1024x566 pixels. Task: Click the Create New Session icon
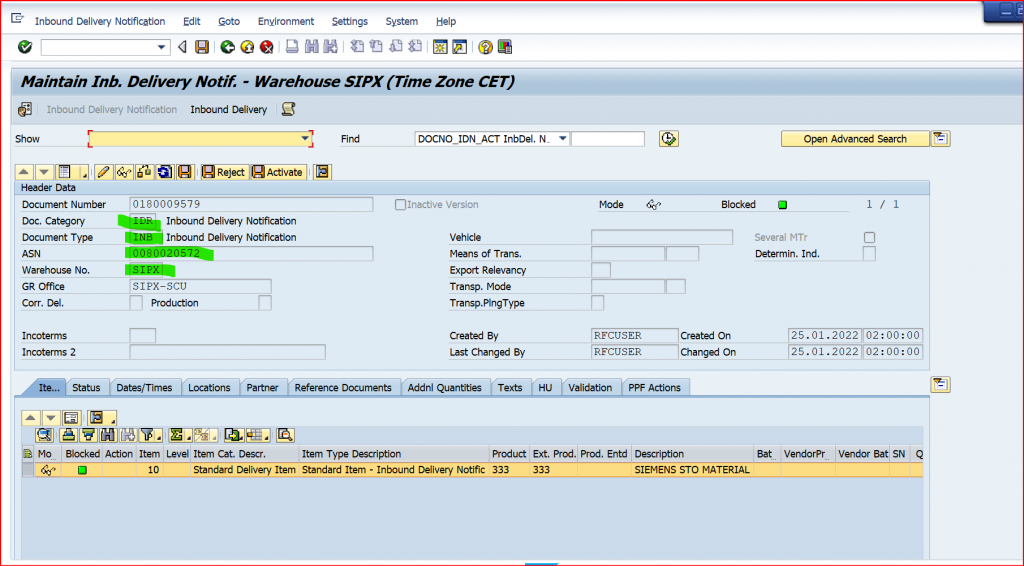pyautogui.click(x=440, y=47)
